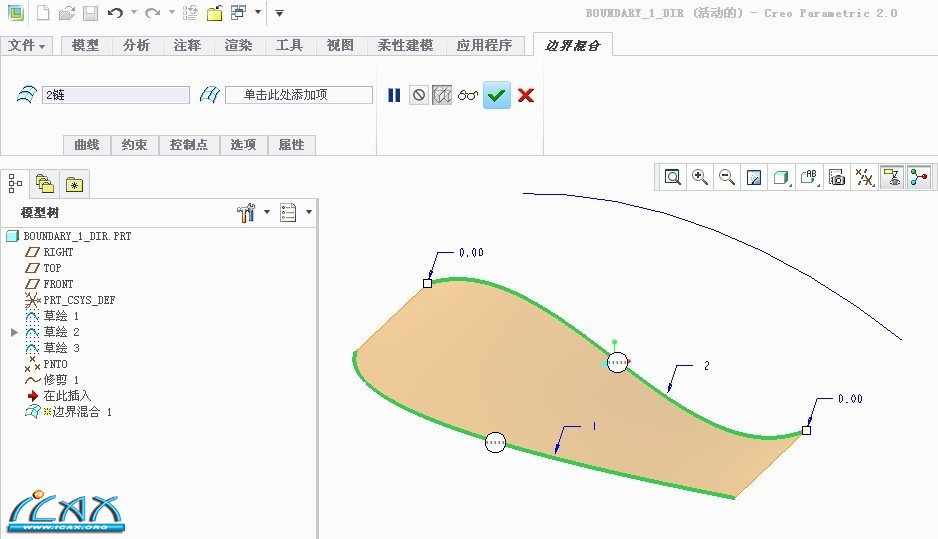Click the folder window icon in quick access
Screen dimensions: 938x539
click(214, 13)
